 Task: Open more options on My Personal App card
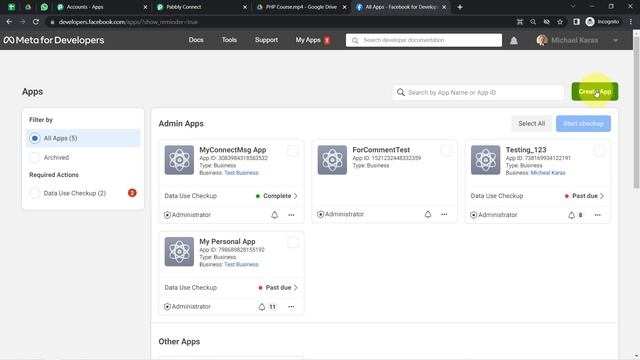point(291,307)
